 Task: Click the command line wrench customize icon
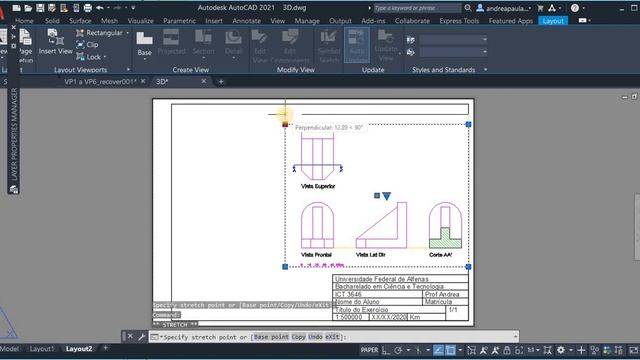click(141, 337)
